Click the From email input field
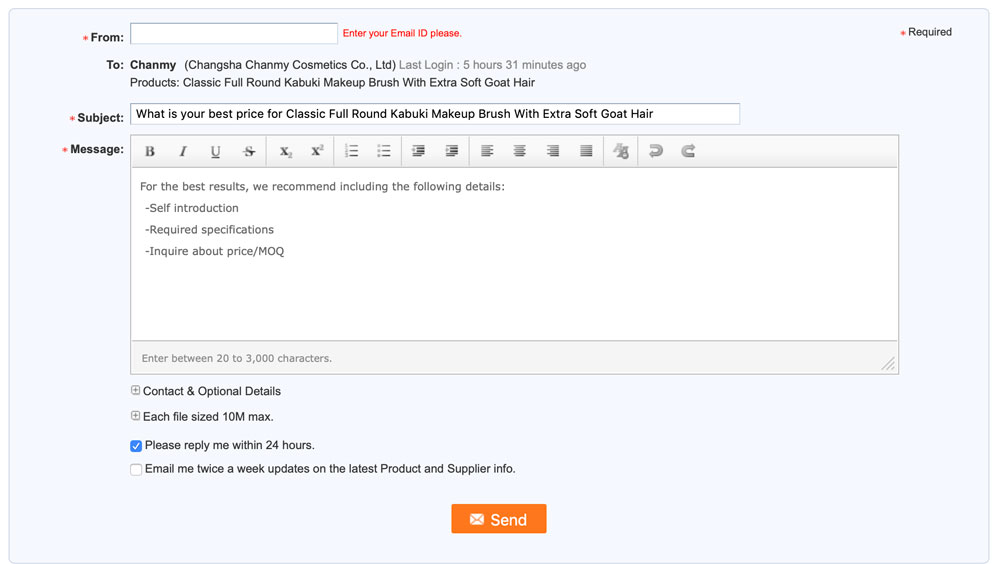The height and width of the screenshot is (564, 1000). (x=234, y=34)
